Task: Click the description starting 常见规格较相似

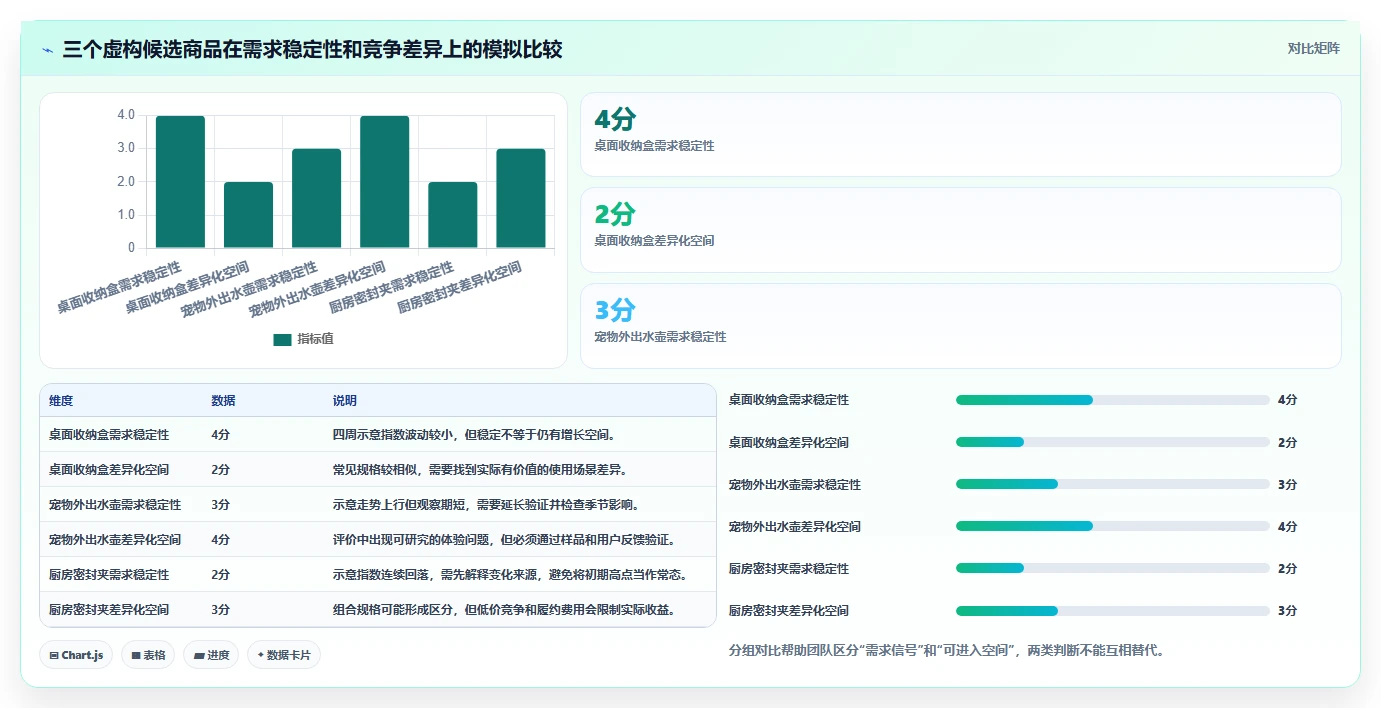Action: [x=479, y=469]
